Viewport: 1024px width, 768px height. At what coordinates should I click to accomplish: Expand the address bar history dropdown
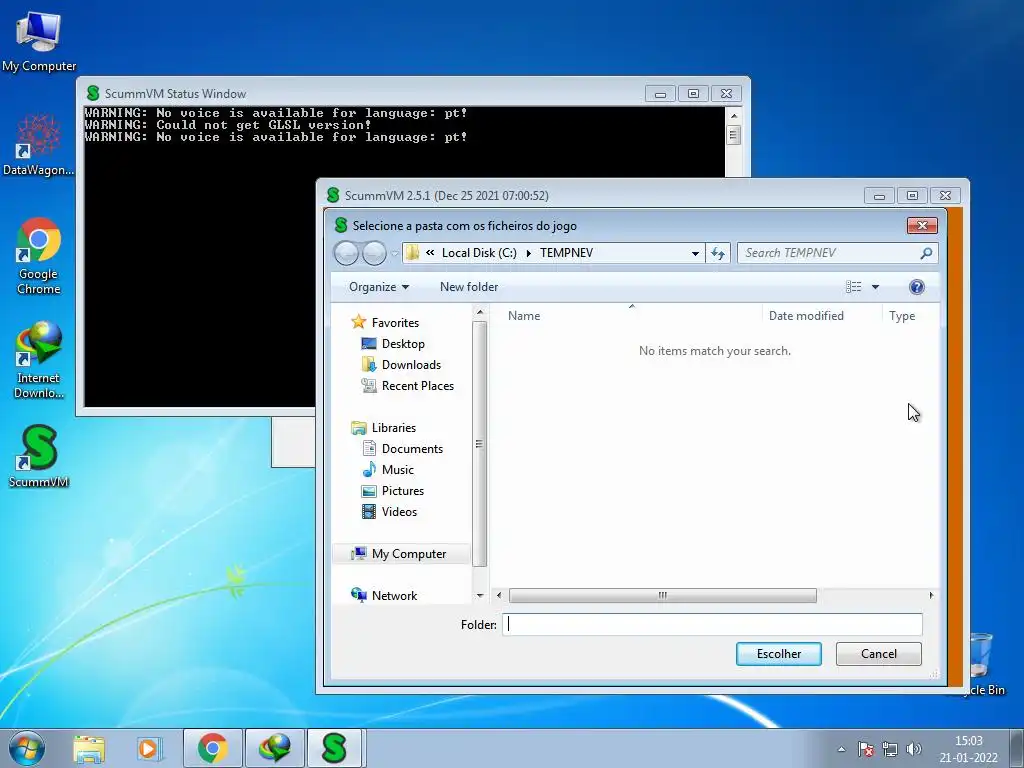click(696, 253)
